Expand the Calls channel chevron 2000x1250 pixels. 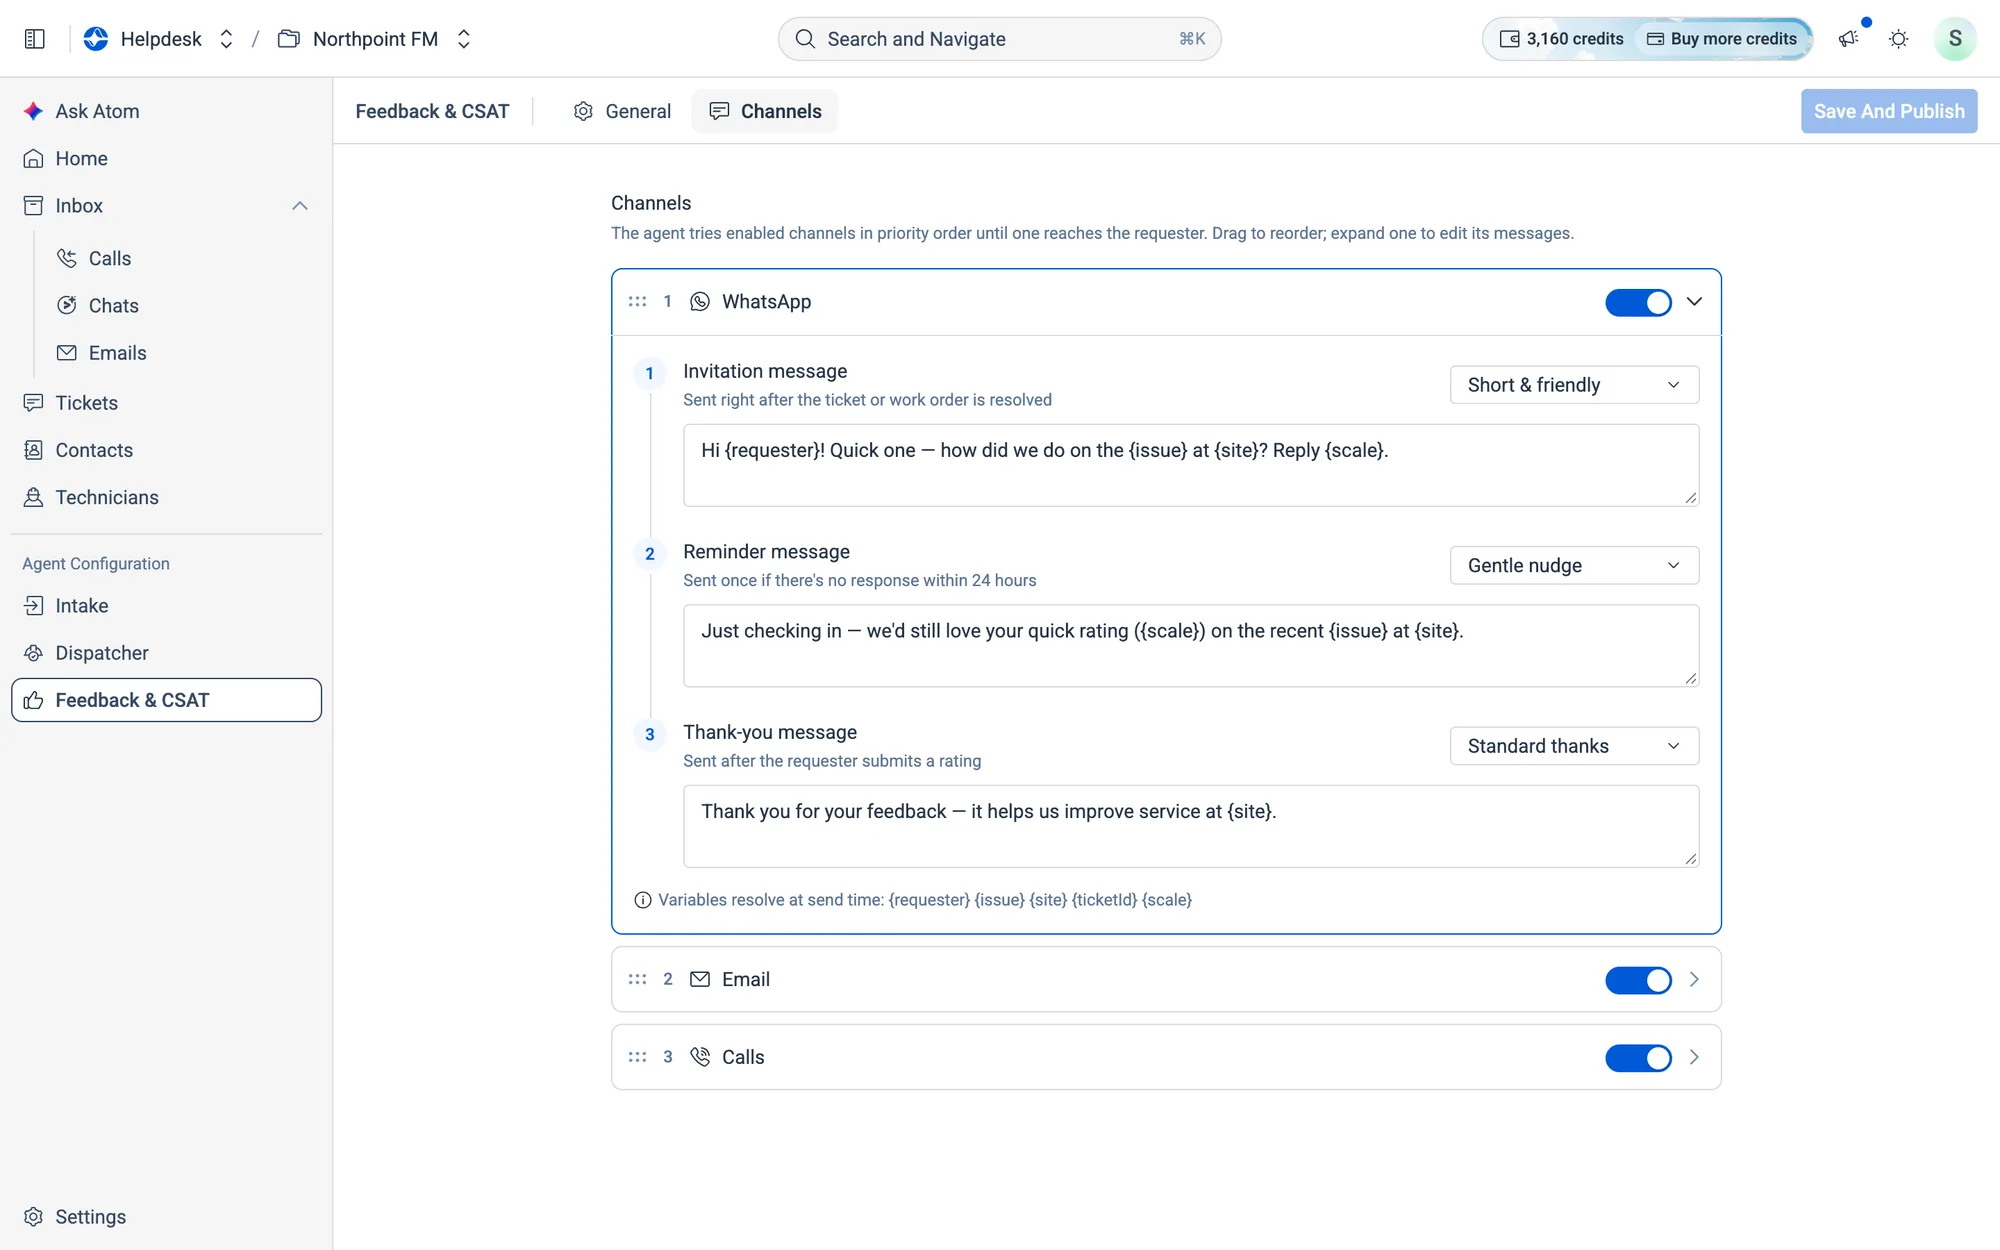(1694, 1057)
